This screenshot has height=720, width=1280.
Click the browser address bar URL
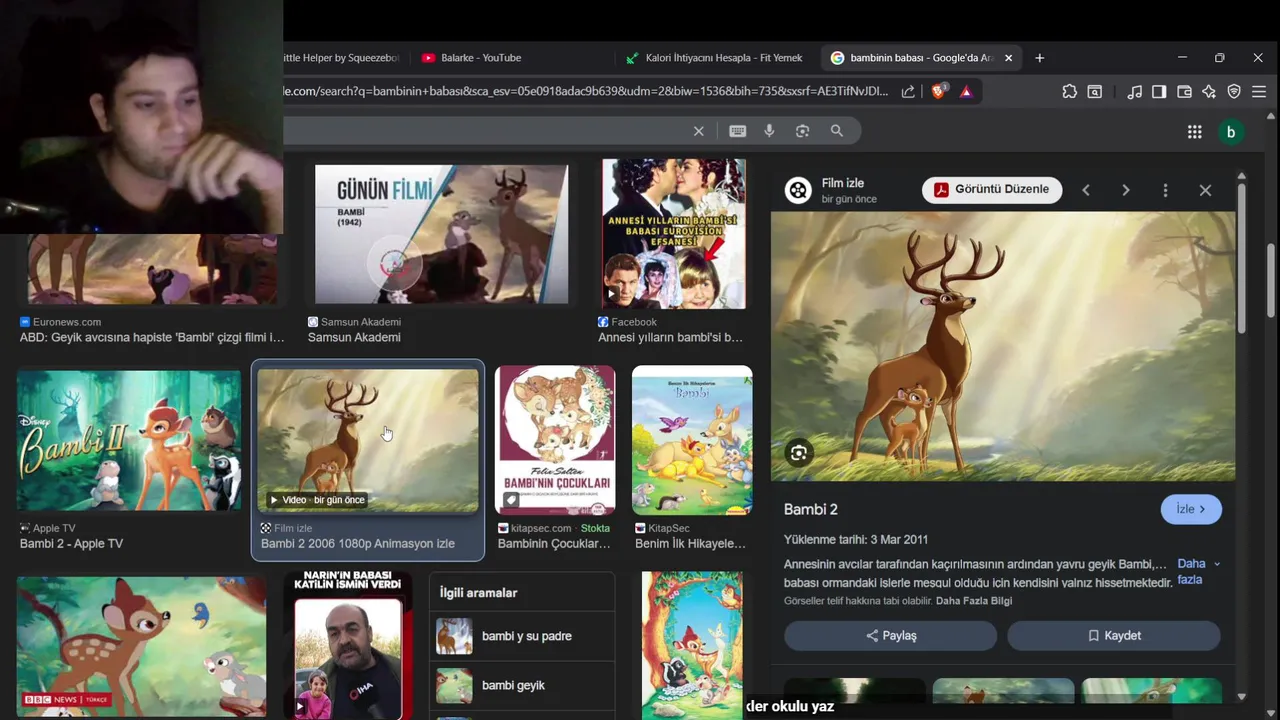[587, 91]
